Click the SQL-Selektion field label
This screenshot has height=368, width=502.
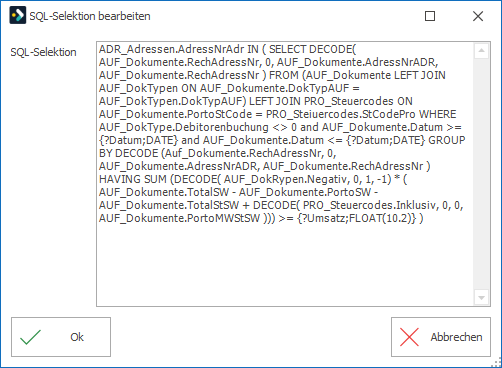(43, 52)
